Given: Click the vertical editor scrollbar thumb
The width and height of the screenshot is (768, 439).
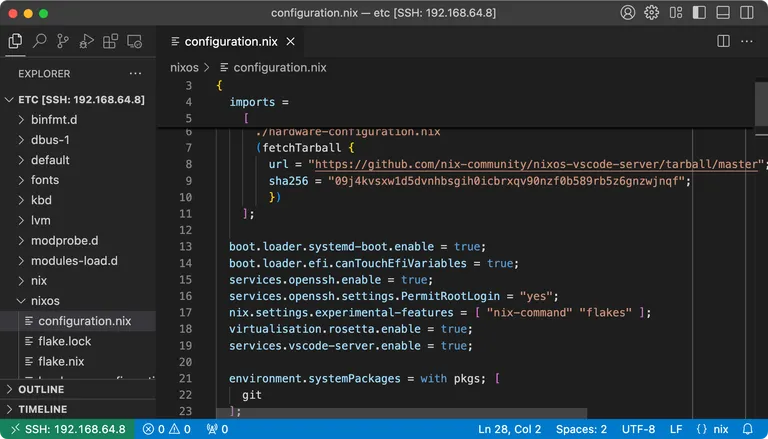Looking at the screenshot, I should [x=761, y=102].
